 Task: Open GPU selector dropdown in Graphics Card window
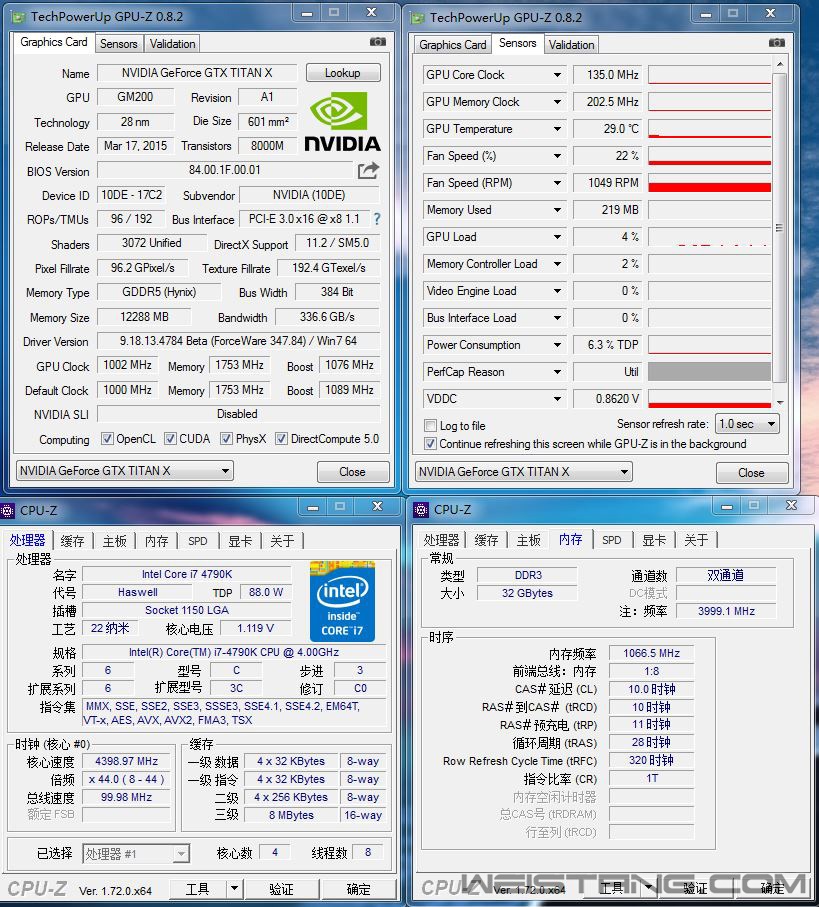click(x=225, y=471)
